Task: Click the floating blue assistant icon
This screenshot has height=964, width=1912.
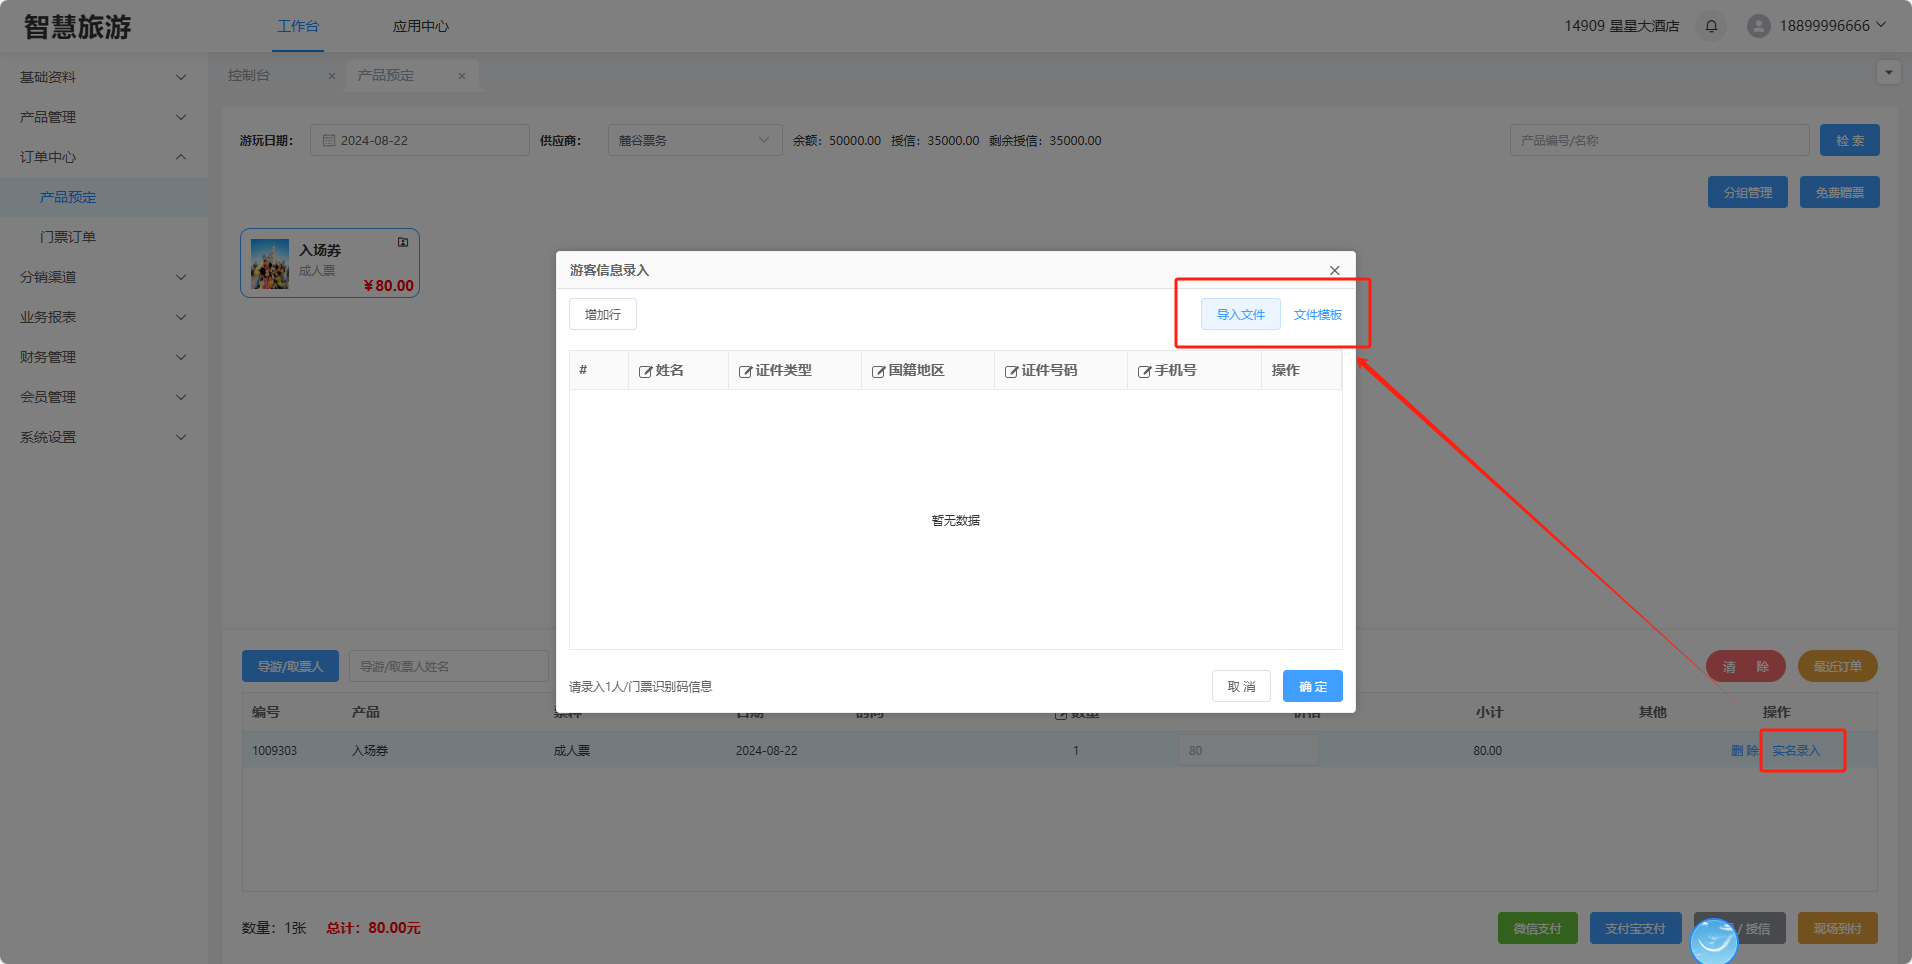Action: coord(1714,940)
